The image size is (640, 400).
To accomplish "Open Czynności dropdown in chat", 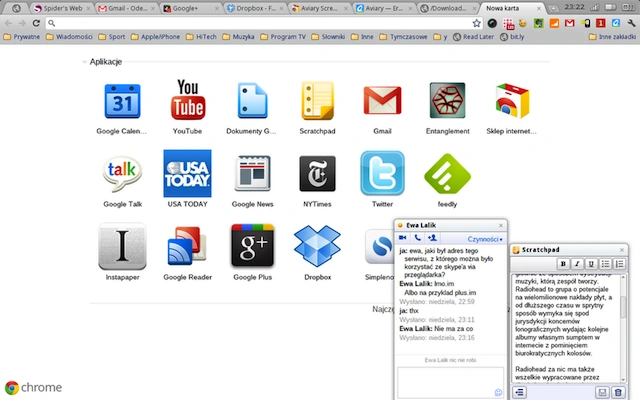I will (x=485, y=239).
